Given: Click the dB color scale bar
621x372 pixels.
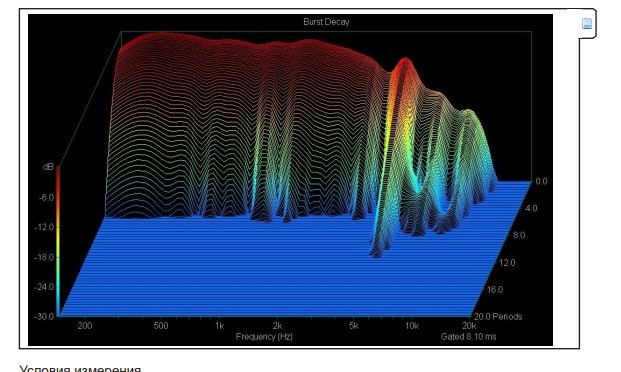Looking at the screenshot, I should (x=58, y=241).
